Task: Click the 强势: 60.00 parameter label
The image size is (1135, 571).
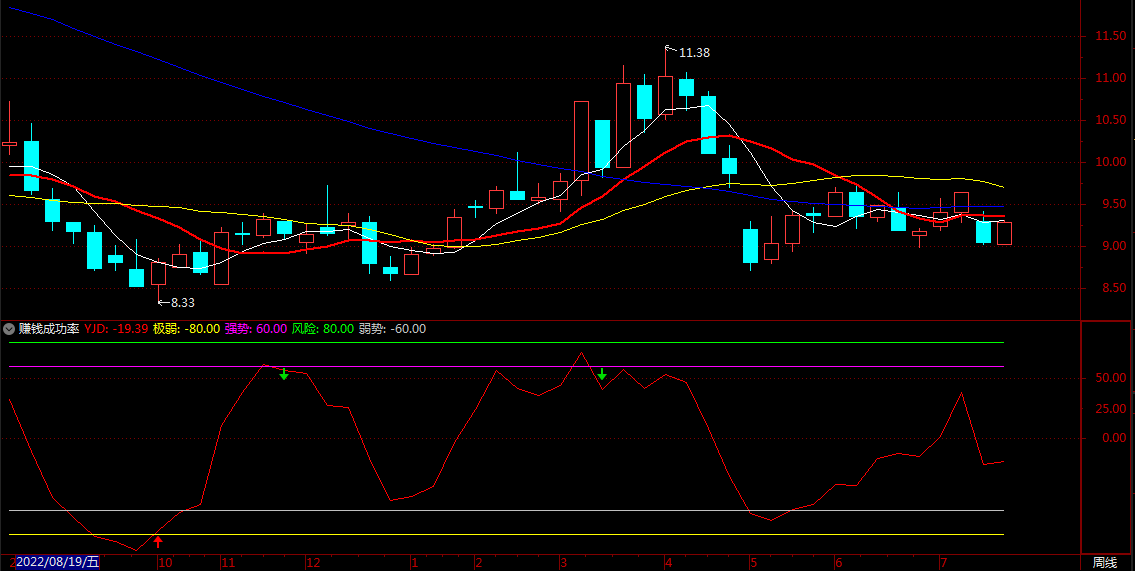Action: click(x=256, y=329)
